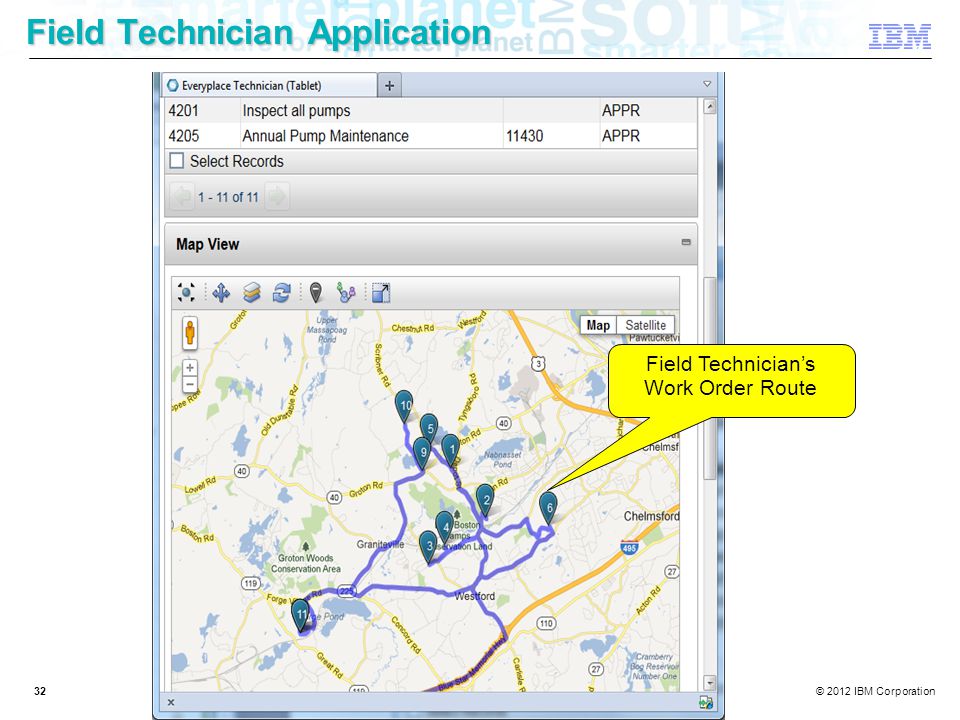
Task: Open work order 4201
Action: click(x=184, y=110)
